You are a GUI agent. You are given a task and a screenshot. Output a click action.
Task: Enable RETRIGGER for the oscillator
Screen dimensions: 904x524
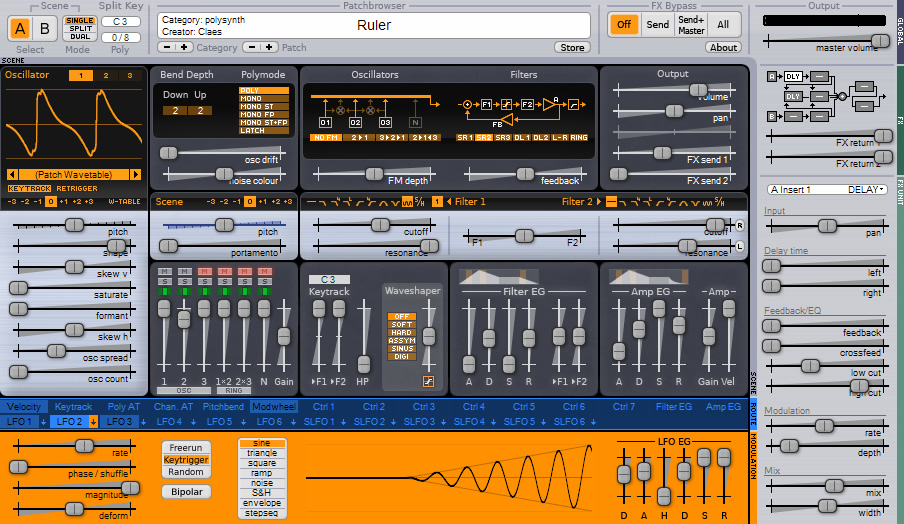[77, 189]
